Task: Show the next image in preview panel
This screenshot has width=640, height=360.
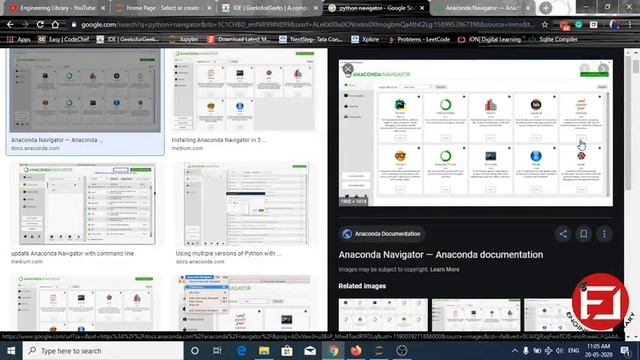Action: 603,69
